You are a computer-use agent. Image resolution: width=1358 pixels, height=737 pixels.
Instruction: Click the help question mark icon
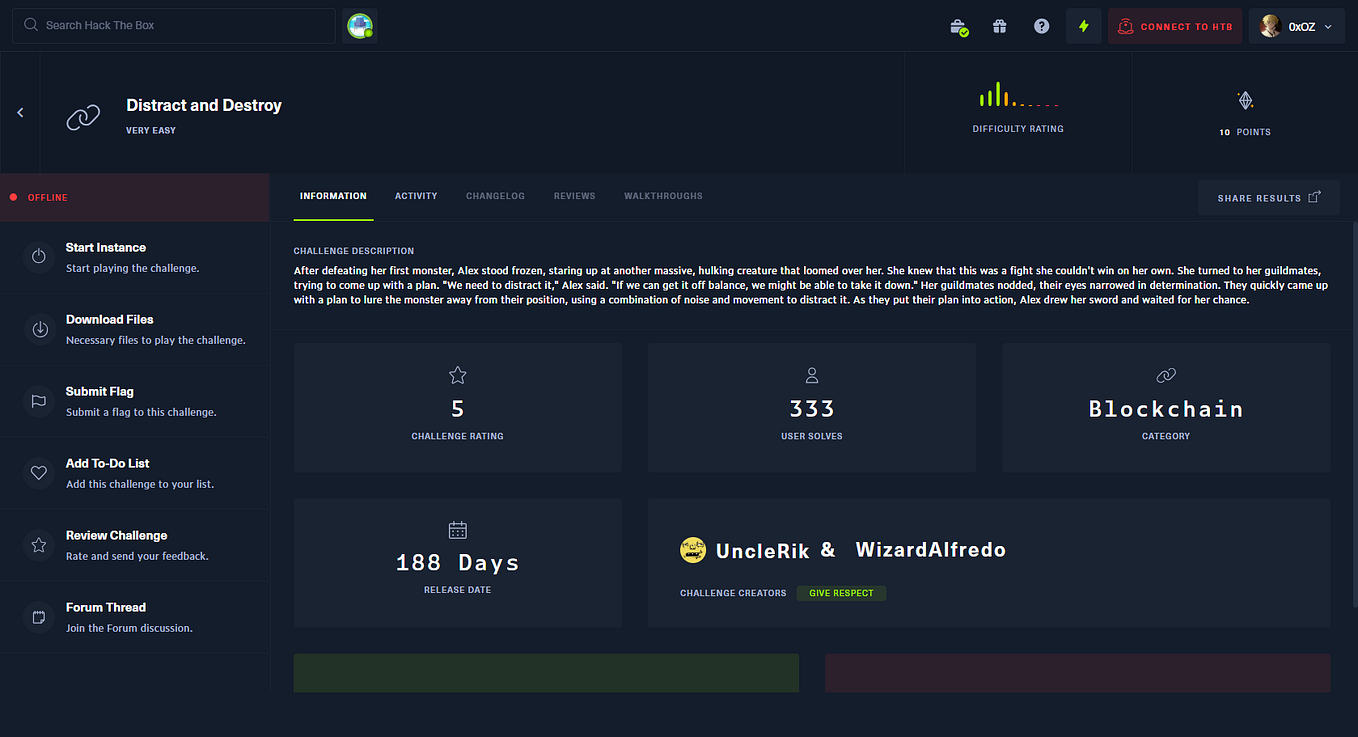click(x=1041, y=25)
